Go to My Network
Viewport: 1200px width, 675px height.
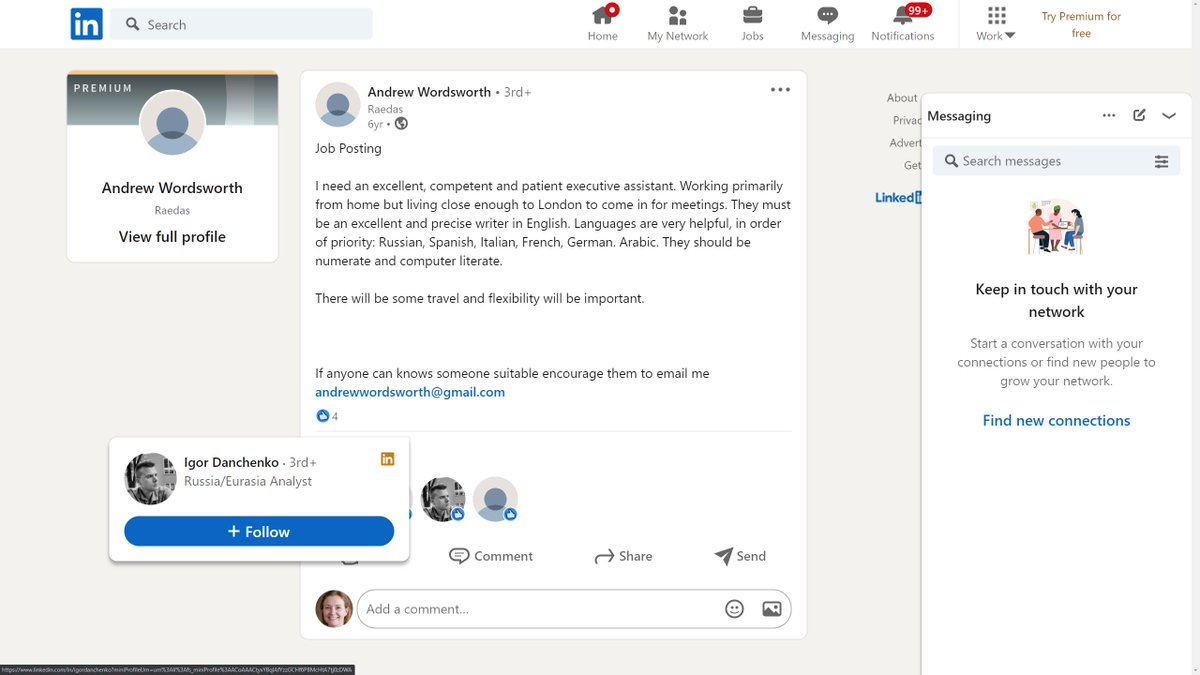(x=677, y=24)
